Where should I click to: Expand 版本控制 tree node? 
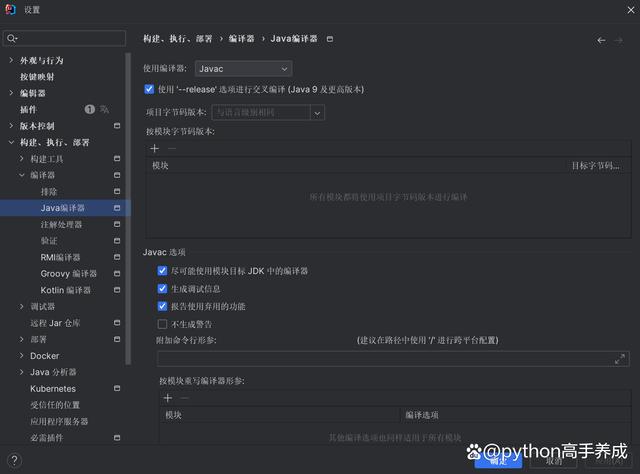pos(11,126)
